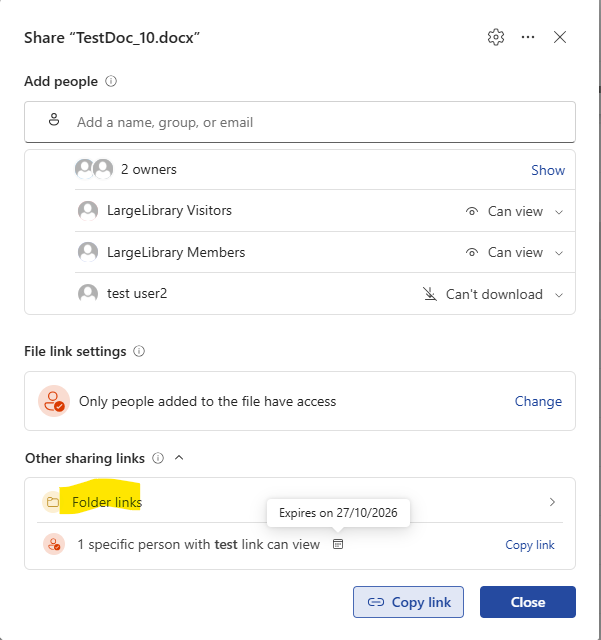
Task: Copy link for the specific person test link
Action: tap(530, 544)
